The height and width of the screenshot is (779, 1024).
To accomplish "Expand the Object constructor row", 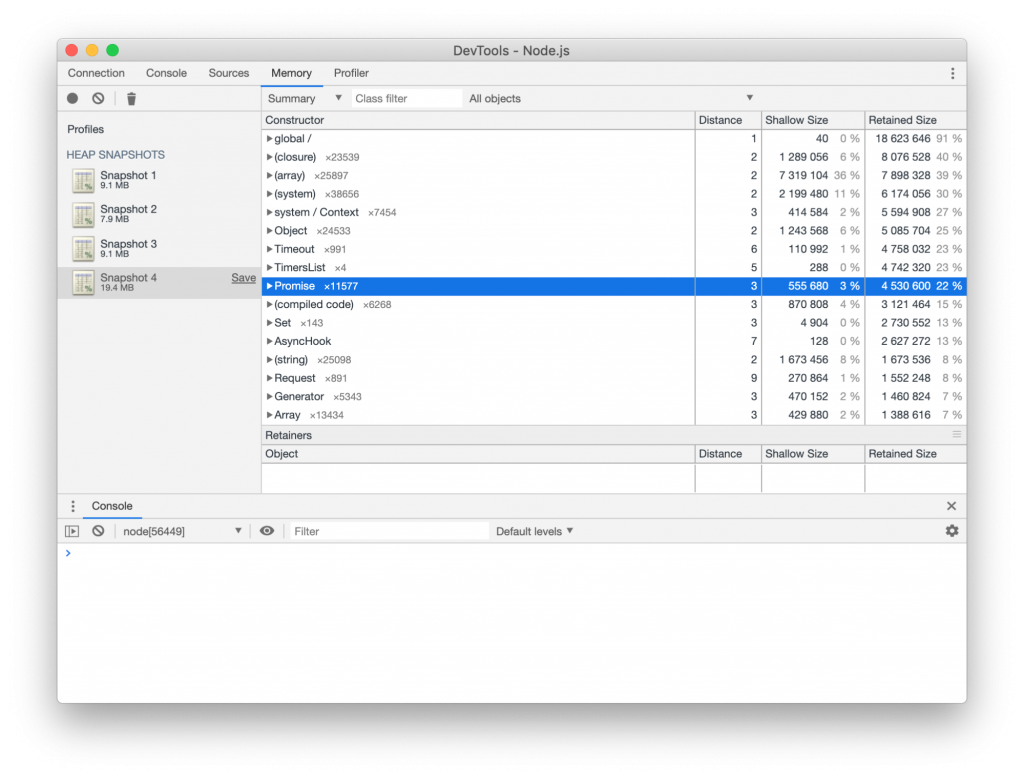I will (269, 231).
